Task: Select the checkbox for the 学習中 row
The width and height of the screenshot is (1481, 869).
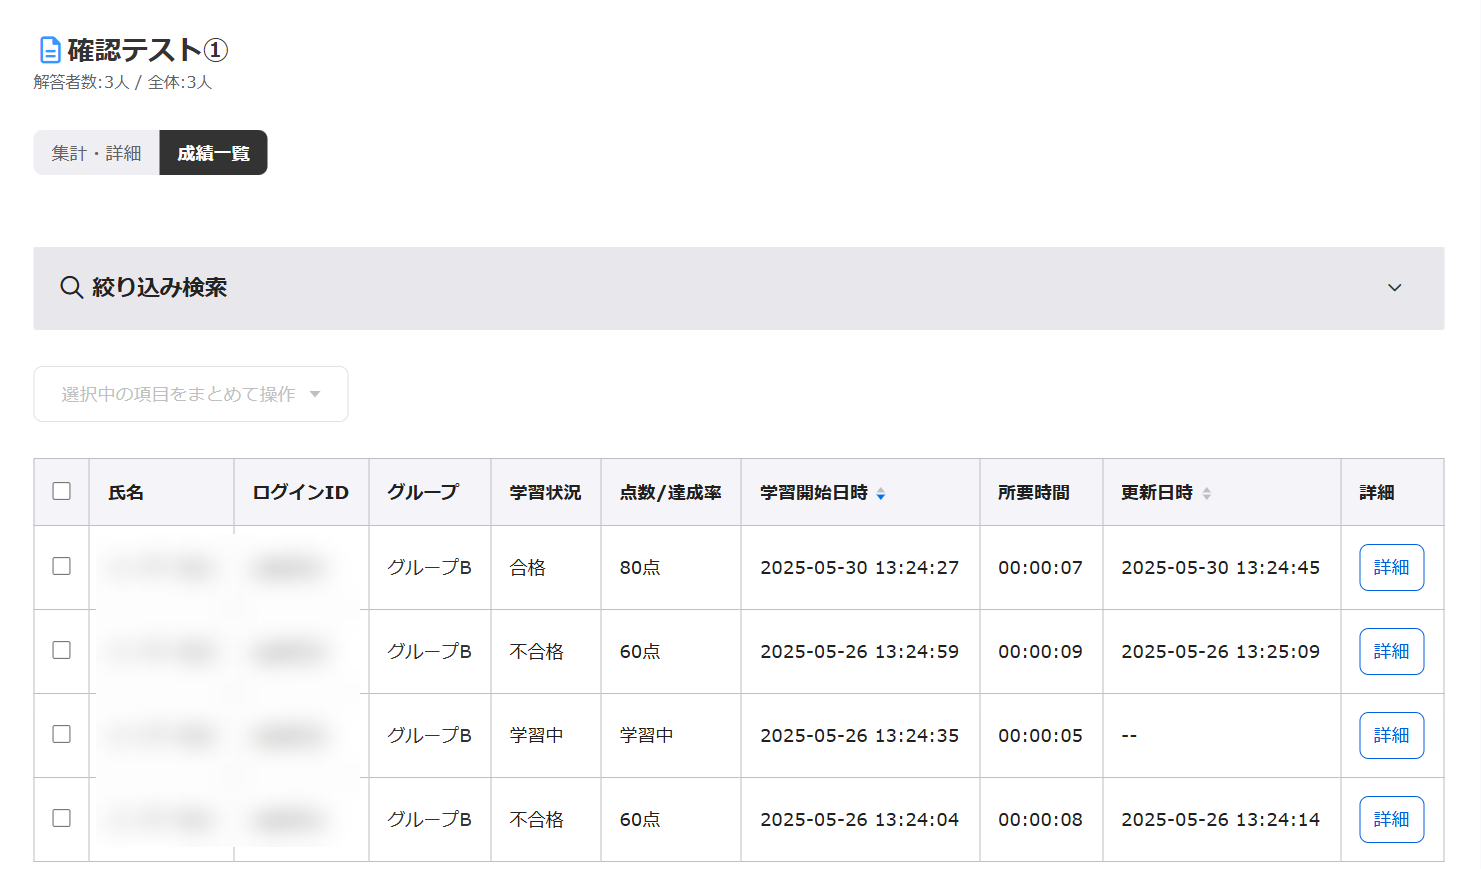Action: click(x=62, y=734)
